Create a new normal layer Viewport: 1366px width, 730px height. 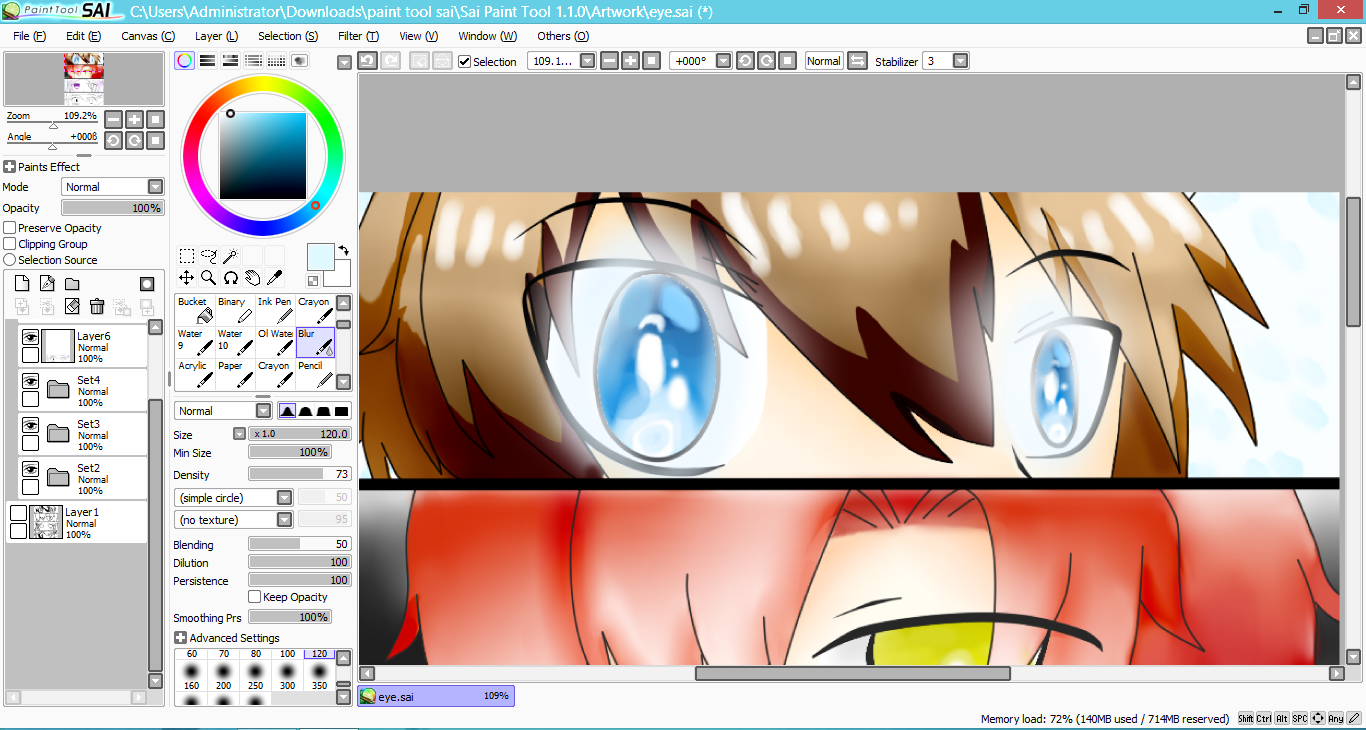tap(22, 284)
